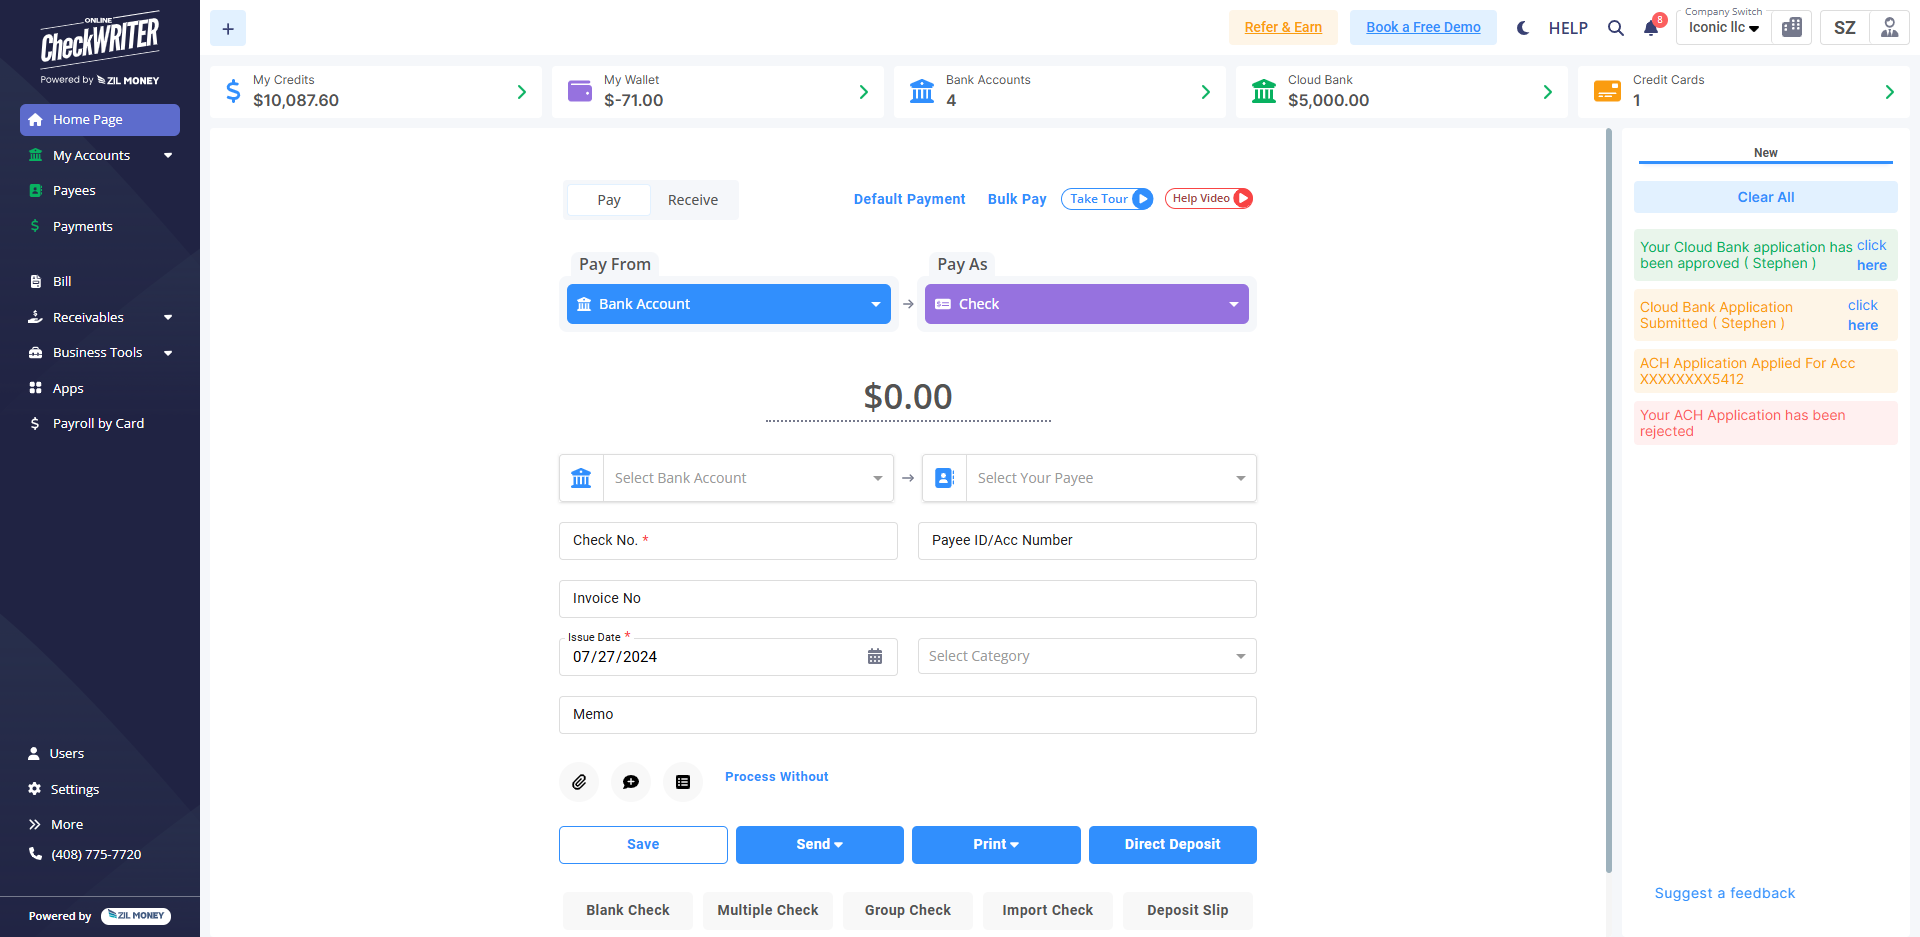The image size is (1920, 937).
Task: Expand My Accounts sidebar menu
Action: coord(100,156)
